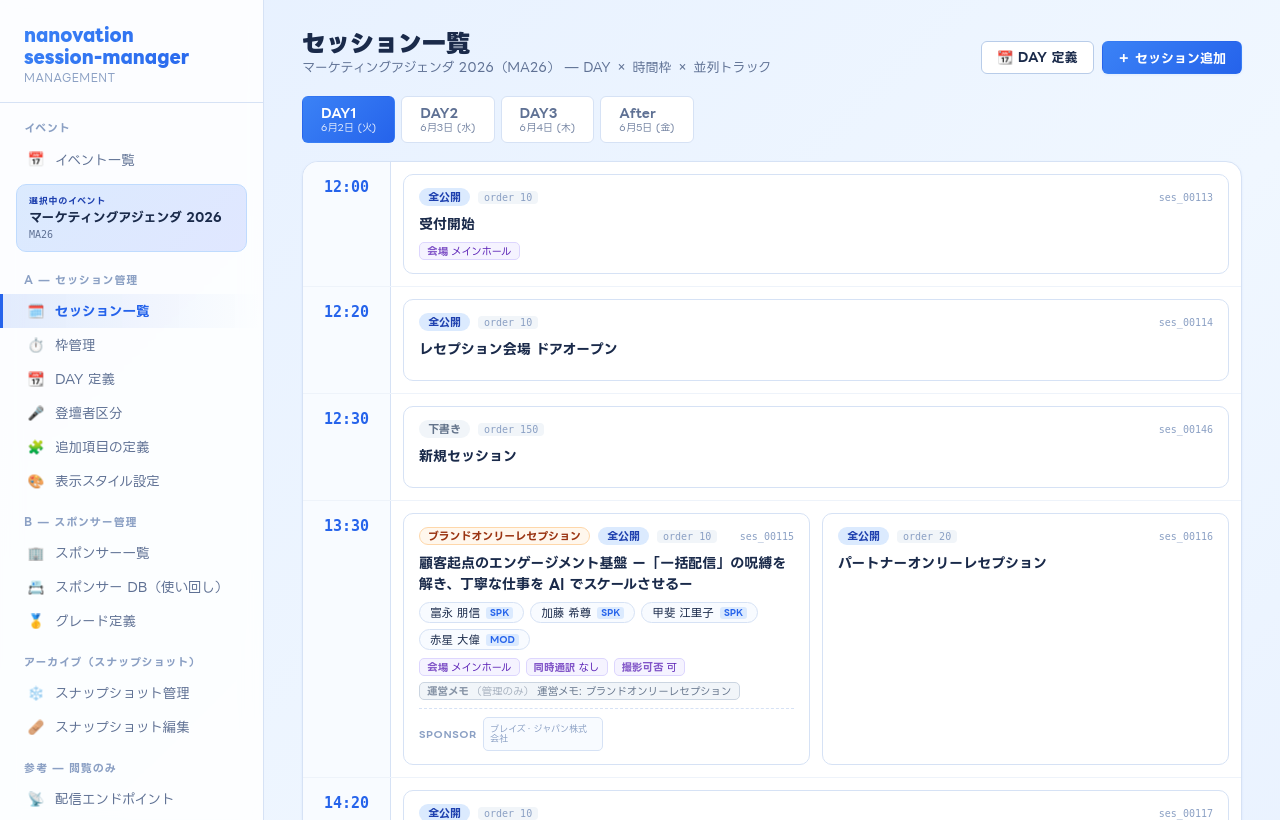Image resolution: width=1280 pixels, height=820 pixels.
Task: Click session ID ses_00113
Action: (x=1186, y=197)
